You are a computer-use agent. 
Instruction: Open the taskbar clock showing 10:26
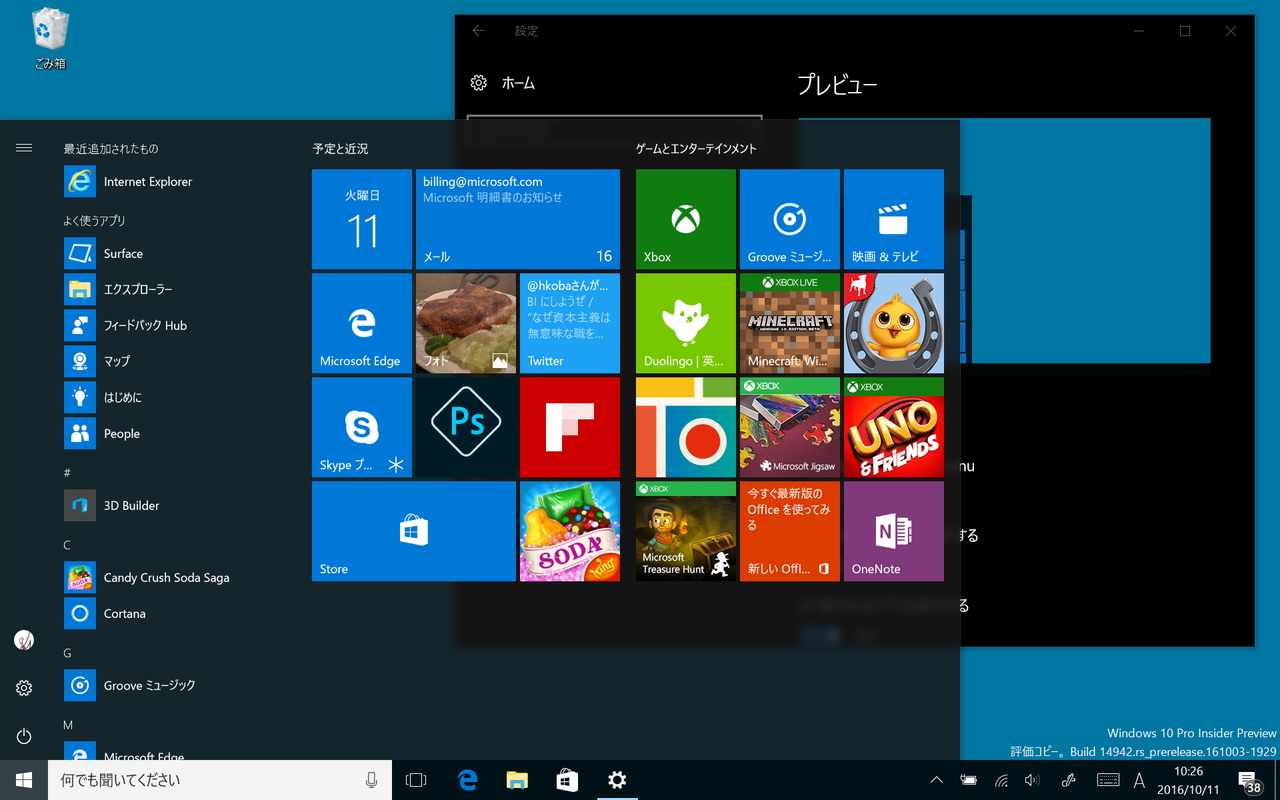coord(1189,780)
